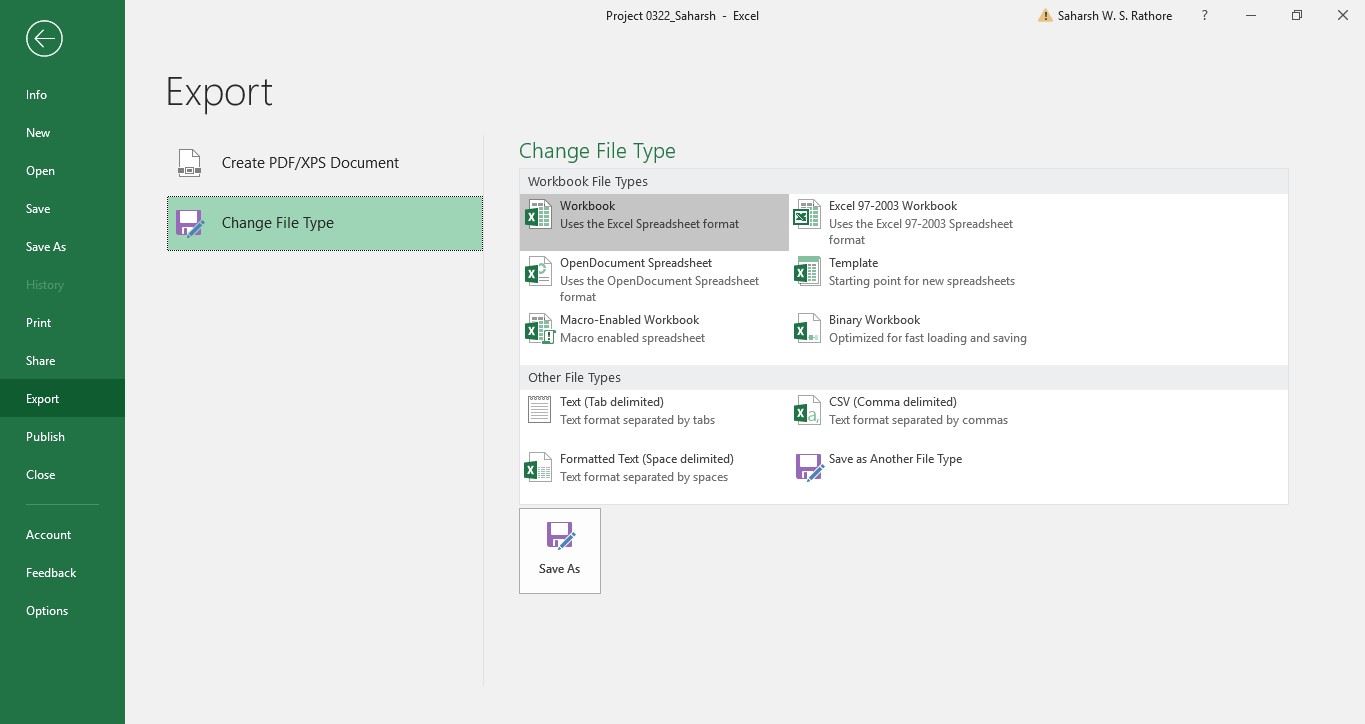Restore down the Excel window

[1296, 16]
